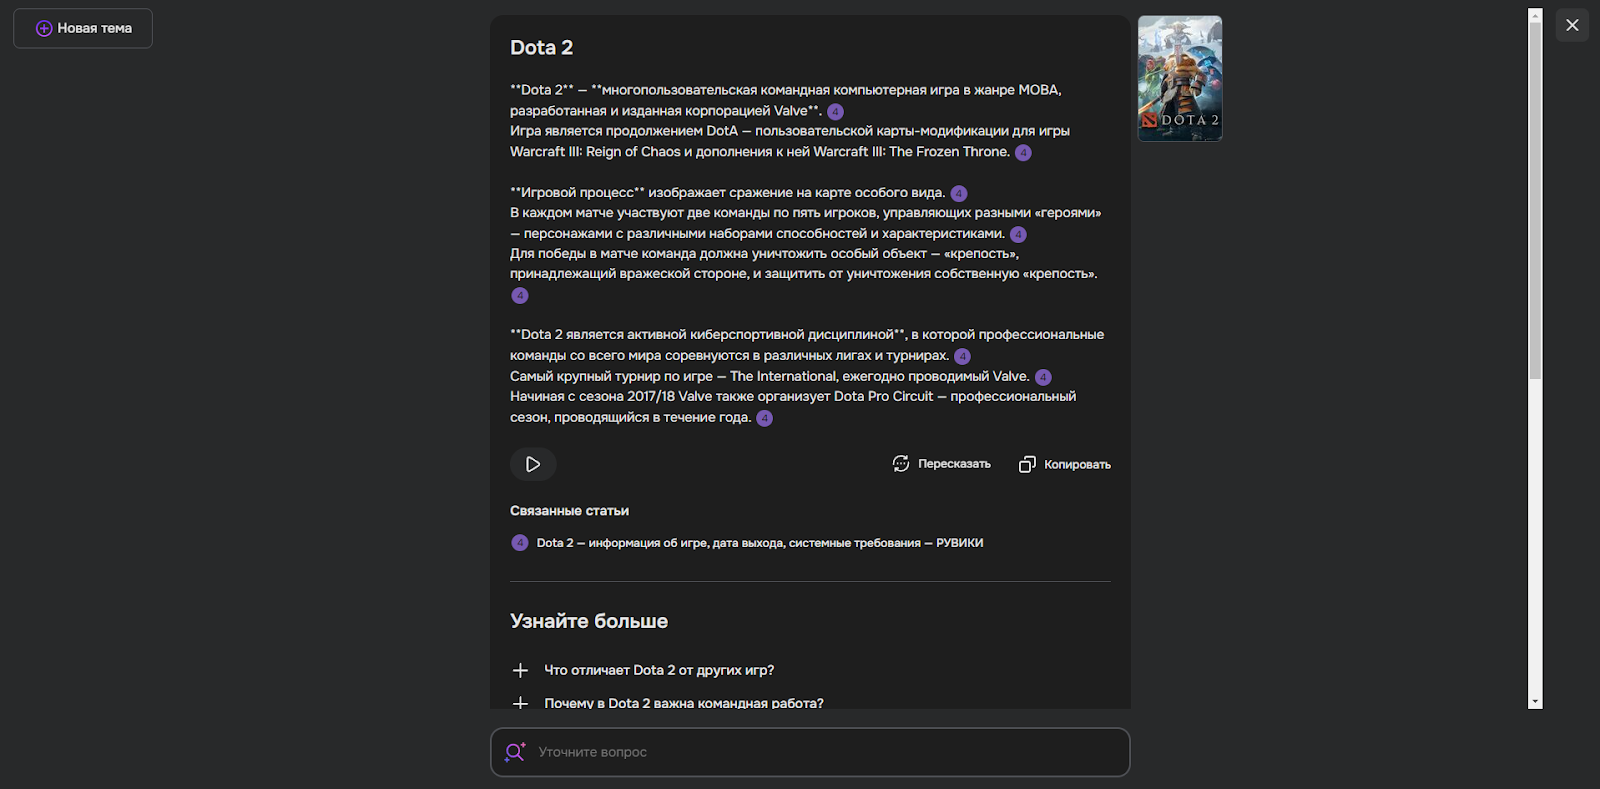1600x789 pixels.
Task: Click the scrollbar down arrow
Action: click(x=1535, y=702)
